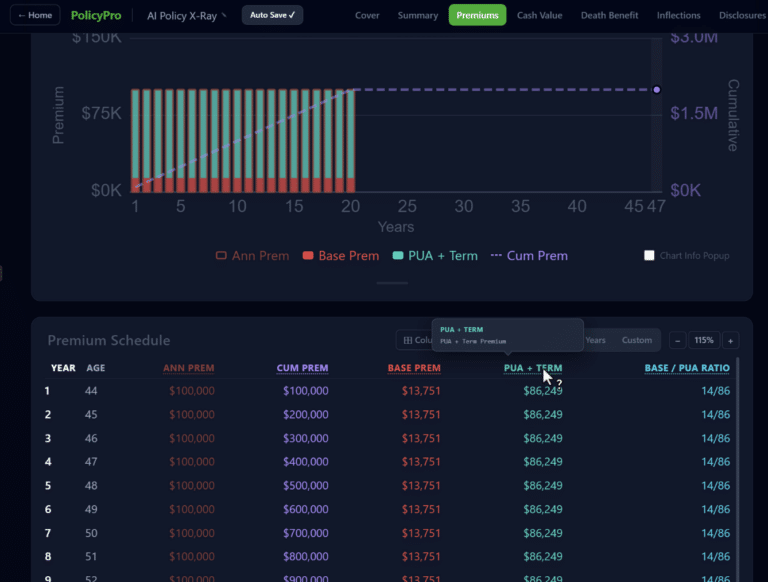The height and width of the screenshot is (582, 768).
Task: Click the edit pencil beside AI Policy X-Ray
Action: 224,16
